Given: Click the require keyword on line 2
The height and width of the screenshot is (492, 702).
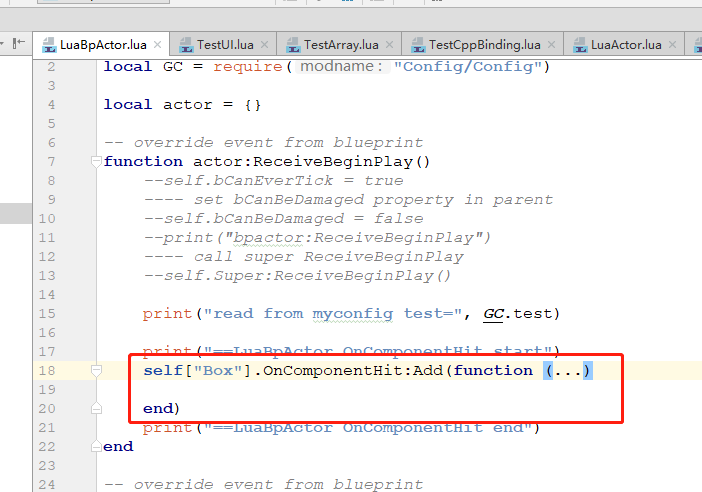Looking at the screenshot, I should point(248,67).
